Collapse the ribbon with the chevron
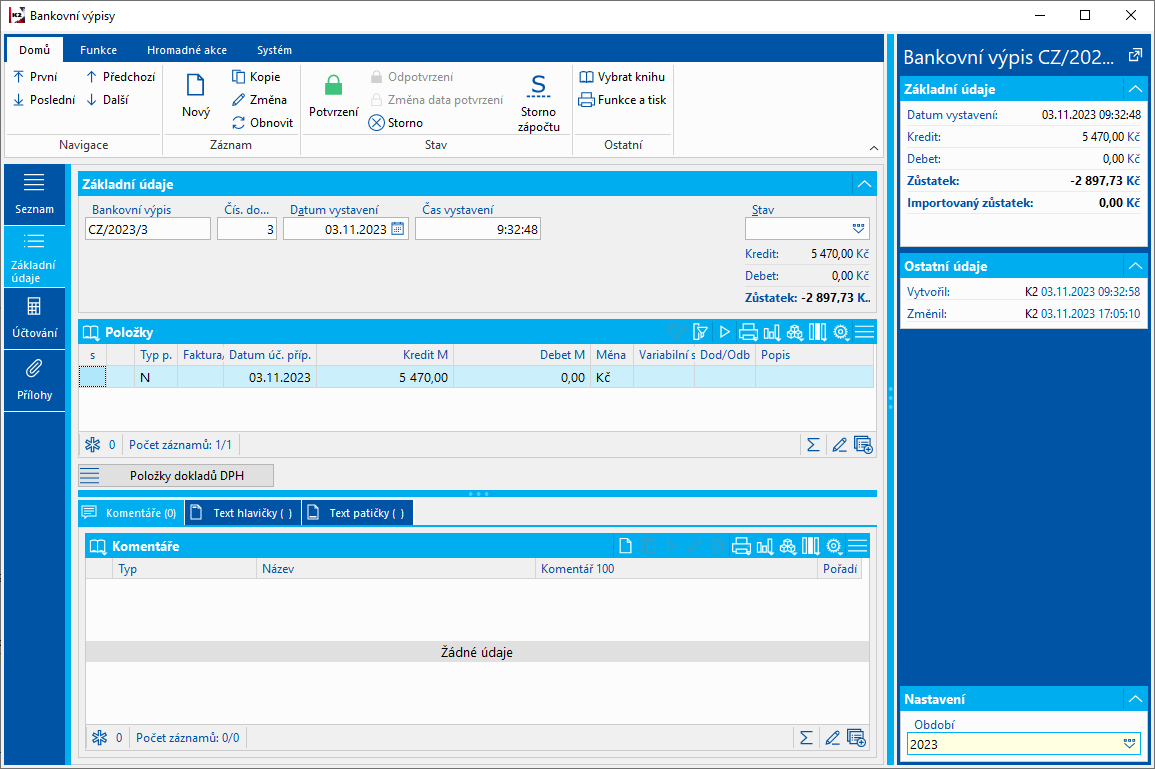 coord(872,148)
